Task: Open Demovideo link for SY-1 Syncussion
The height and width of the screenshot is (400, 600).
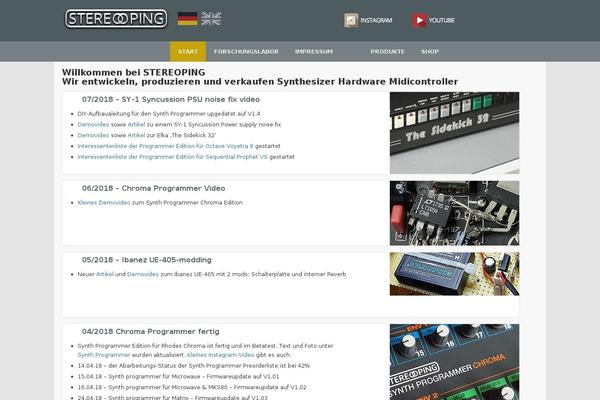Action: pos(93,124)
